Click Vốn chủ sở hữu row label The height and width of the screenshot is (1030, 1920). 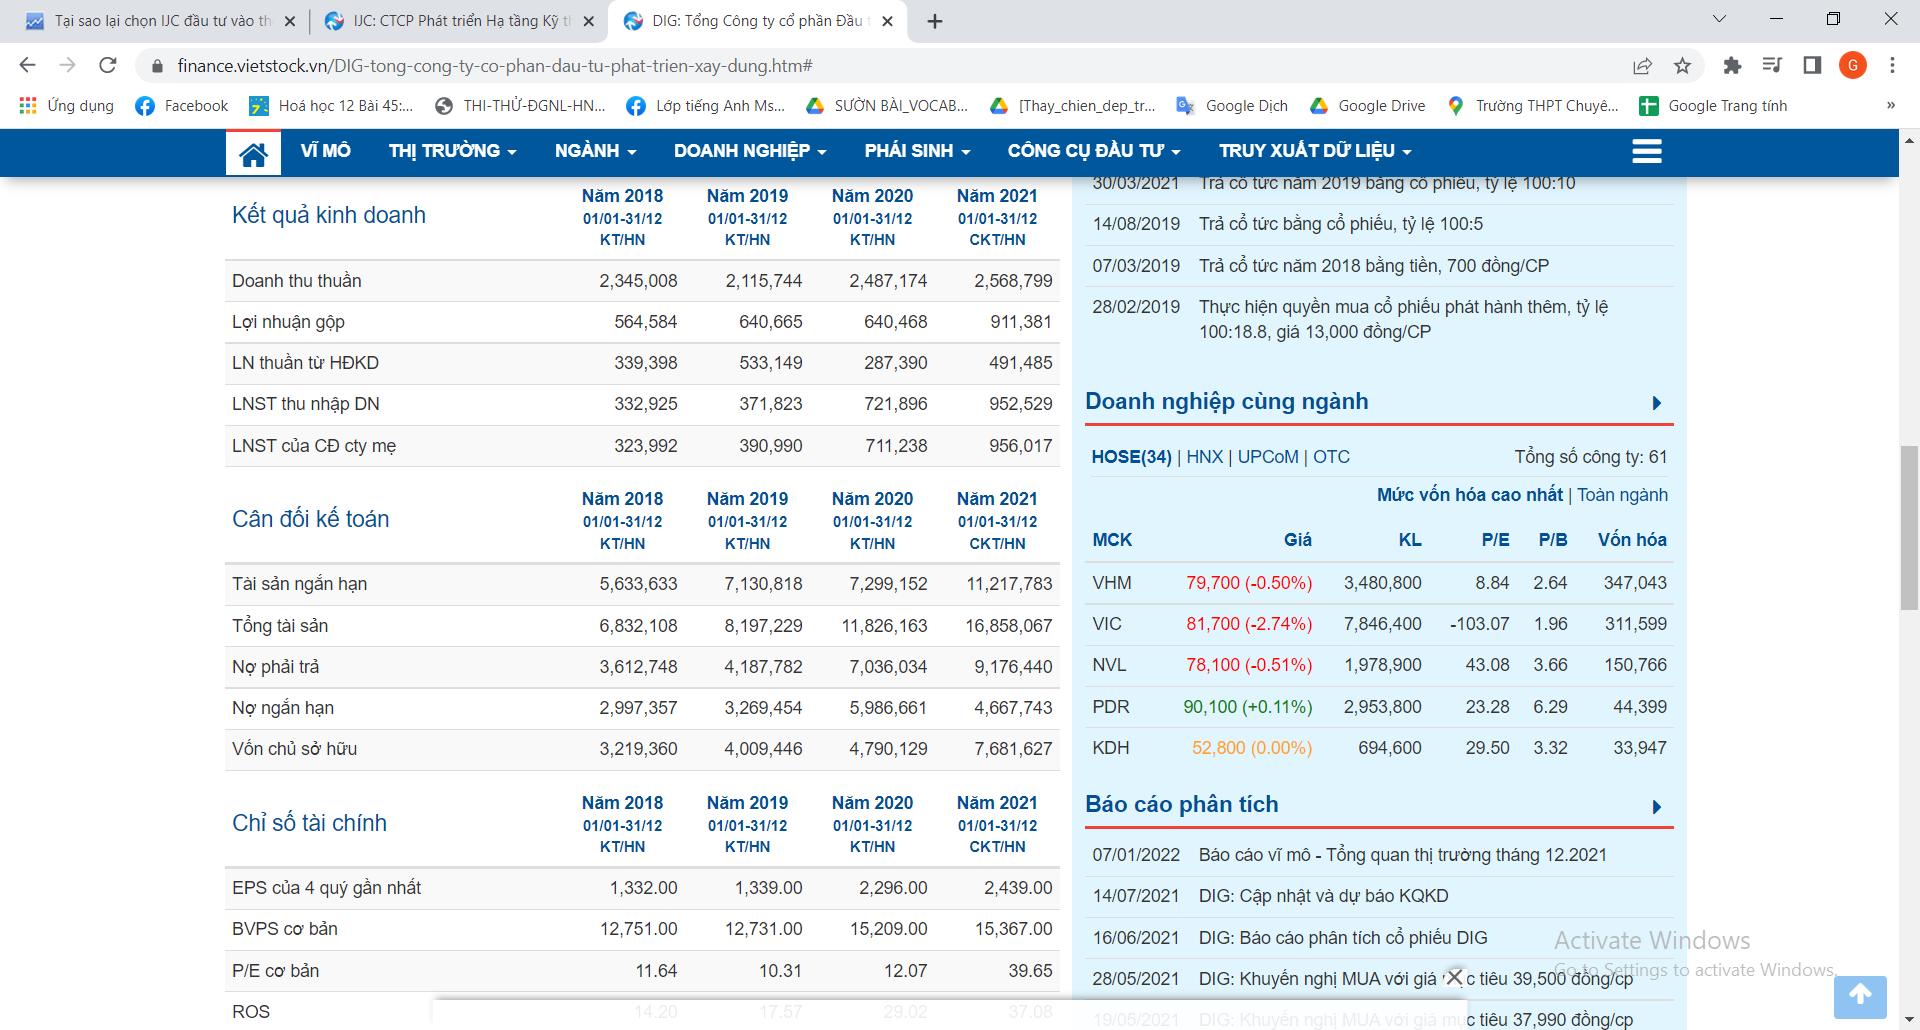point(295,749)
